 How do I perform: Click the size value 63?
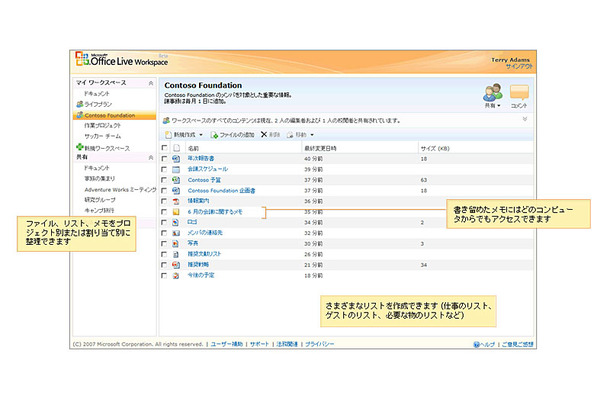click(x=424, y=180)
